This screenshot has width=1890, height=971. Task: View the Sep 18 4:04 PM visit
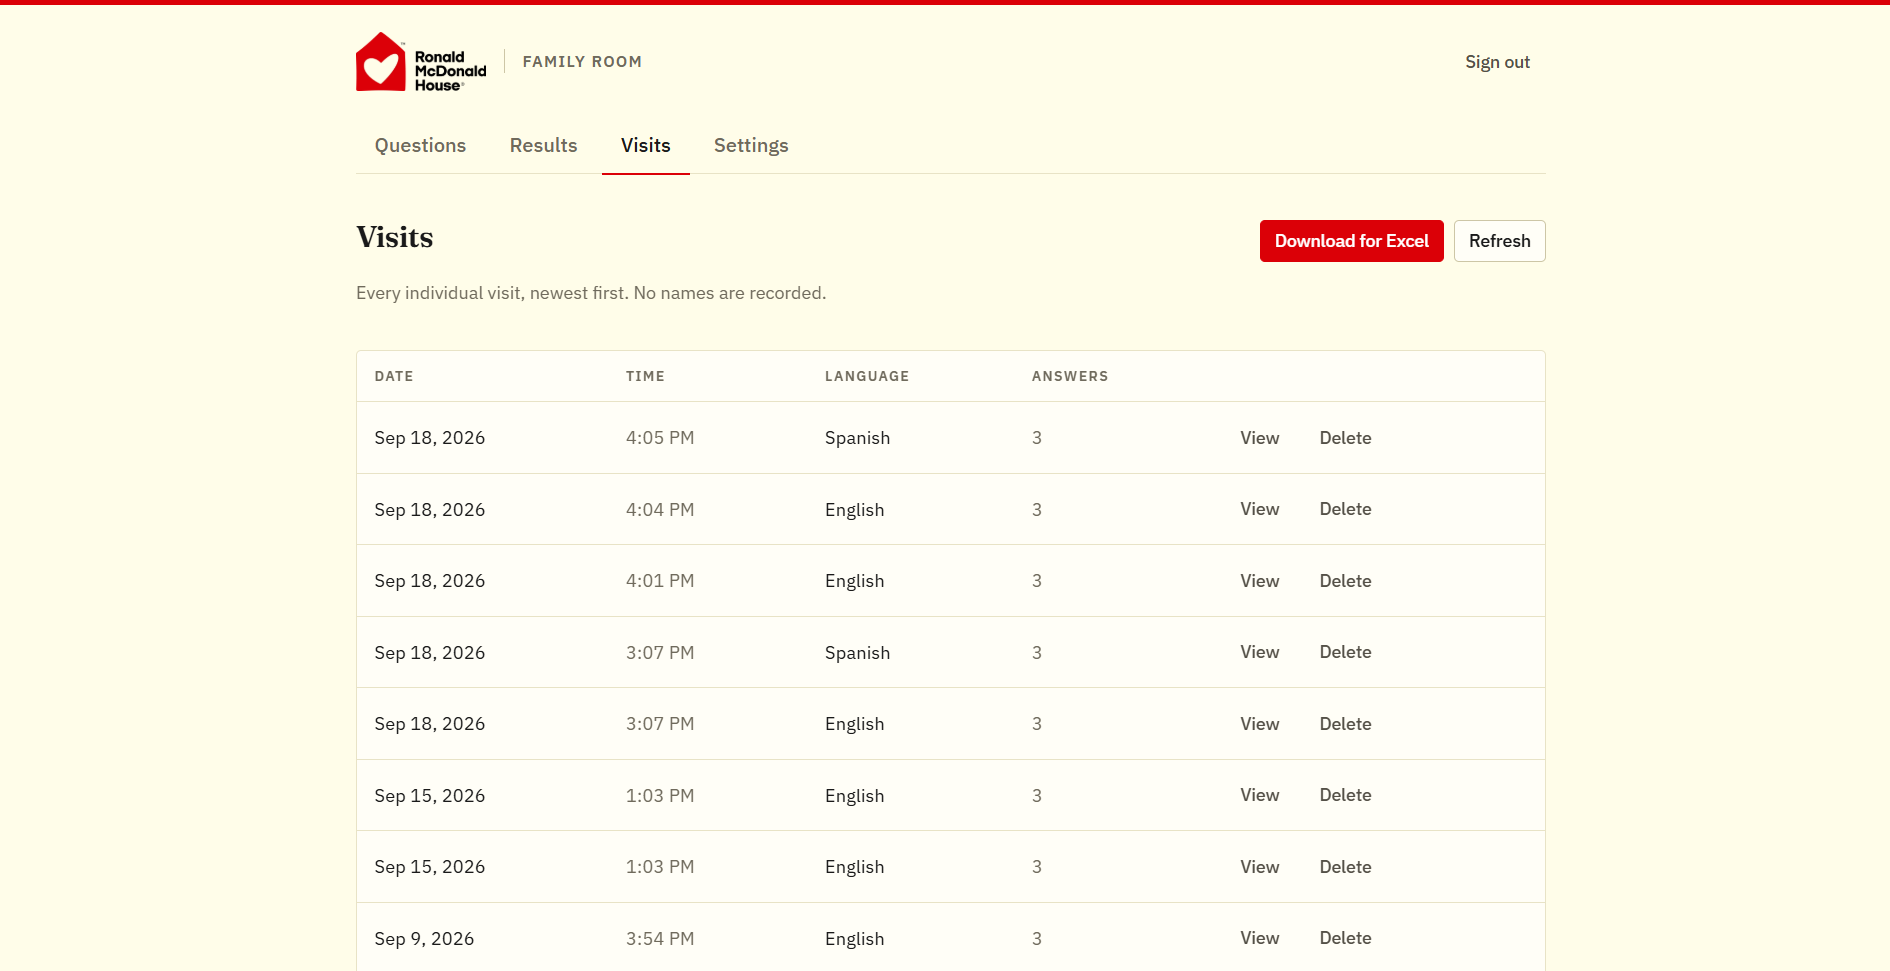point(1259,509)
